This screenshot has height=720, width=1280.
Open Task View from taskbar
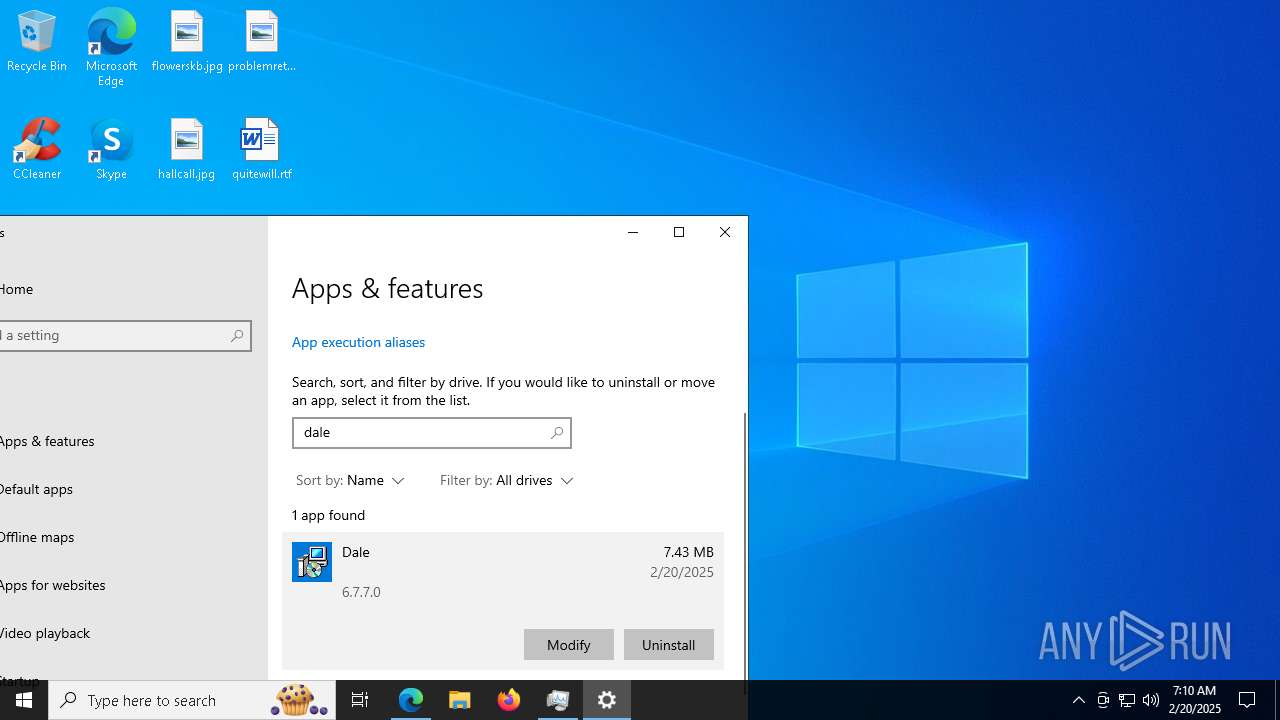[360, 700]
